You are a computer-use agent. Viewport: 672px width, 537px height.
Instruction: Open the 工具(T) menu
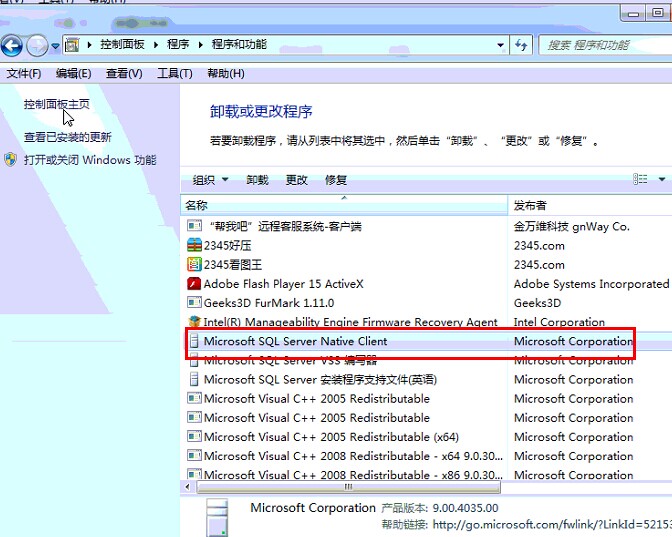coord(174,74)
